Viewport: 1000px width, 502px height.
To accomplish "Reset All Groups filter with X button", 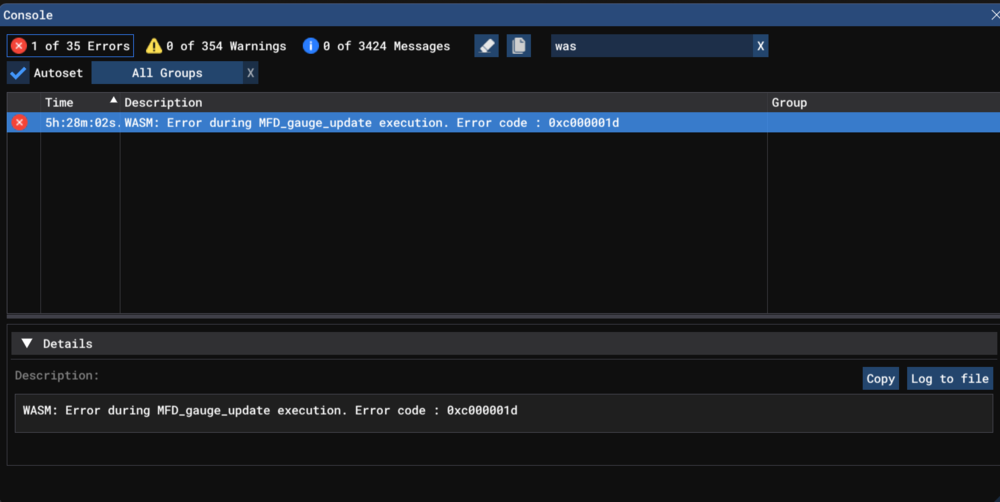I will [250, 73].
